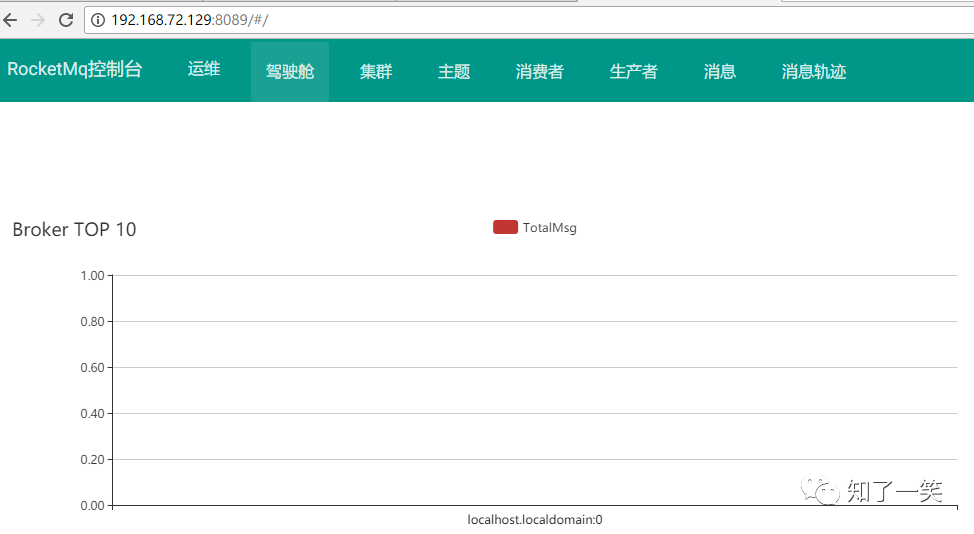The image size is (974, 534).
Task: Open the 生产者 tab
Action: [x=634, y=71]
